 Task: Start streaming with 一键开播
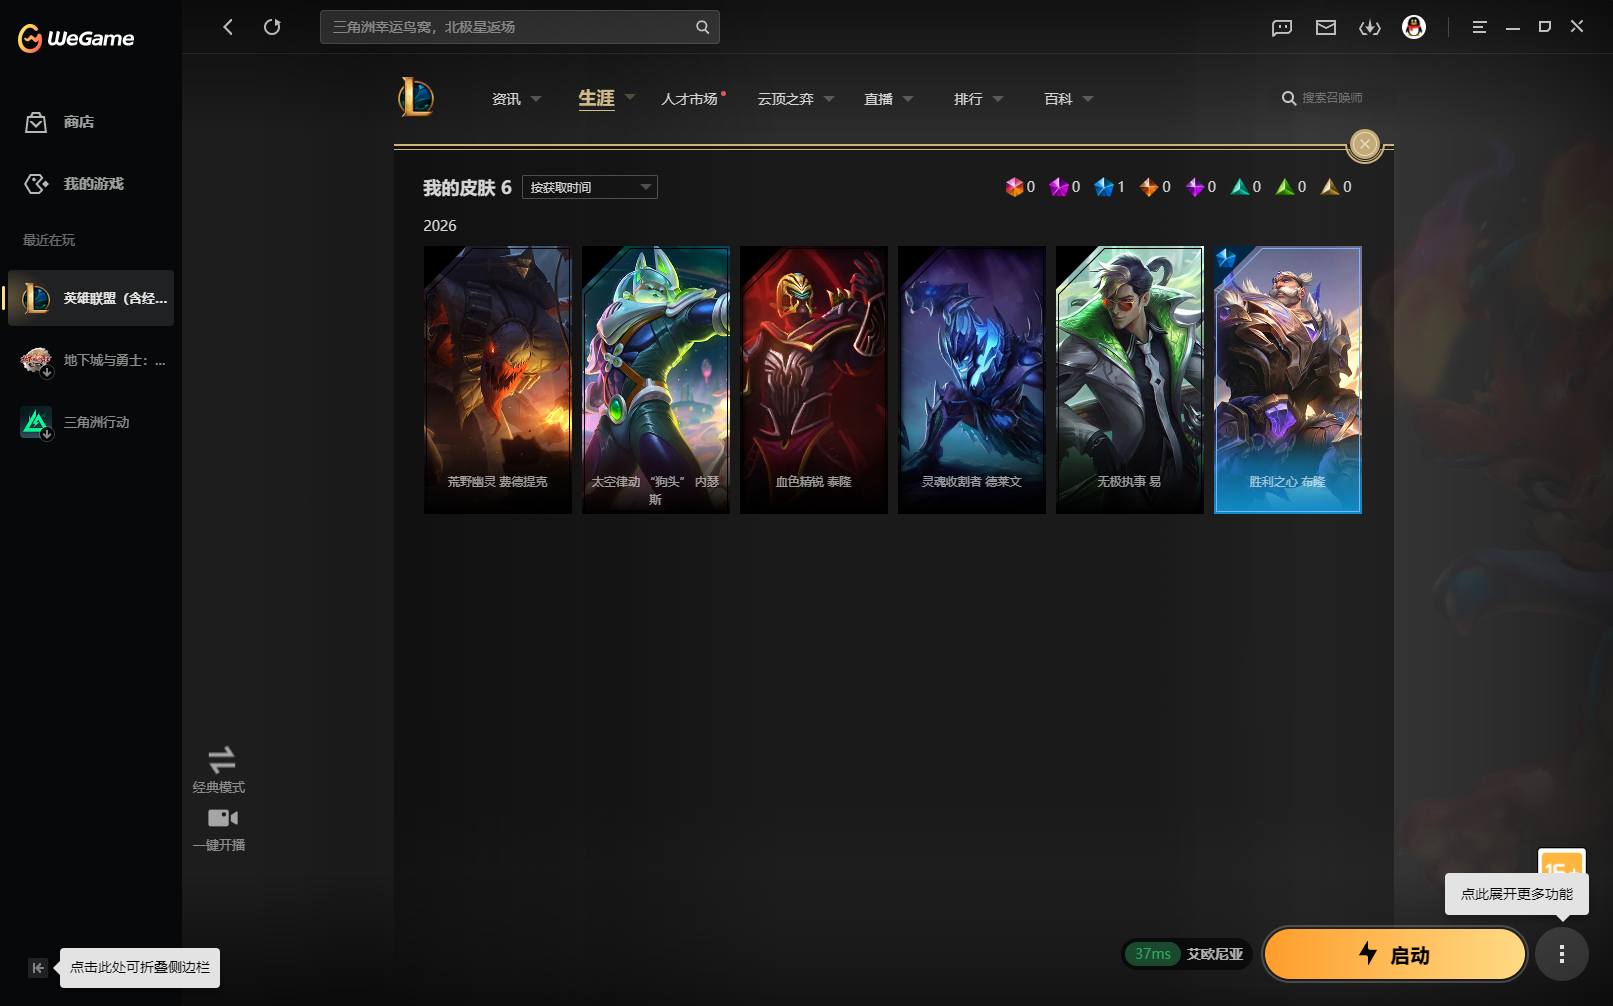click(x=219, y=830)
